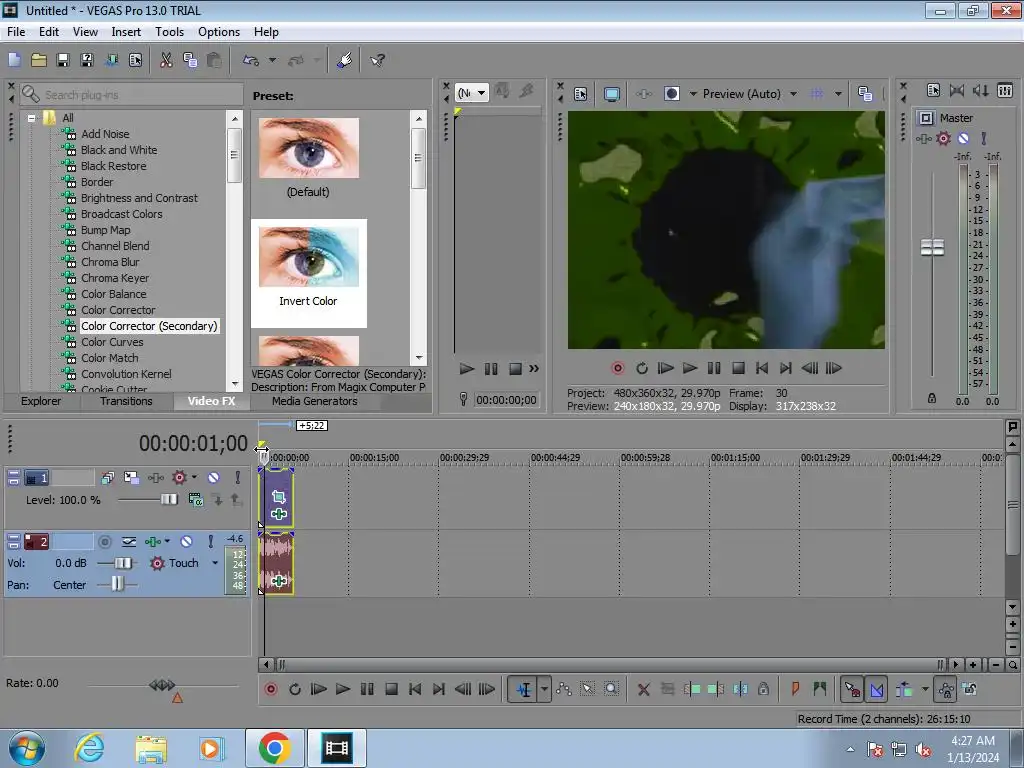
Task: Click the Delete X icon in timeline toolbar
Action: (x=644, y=689)
